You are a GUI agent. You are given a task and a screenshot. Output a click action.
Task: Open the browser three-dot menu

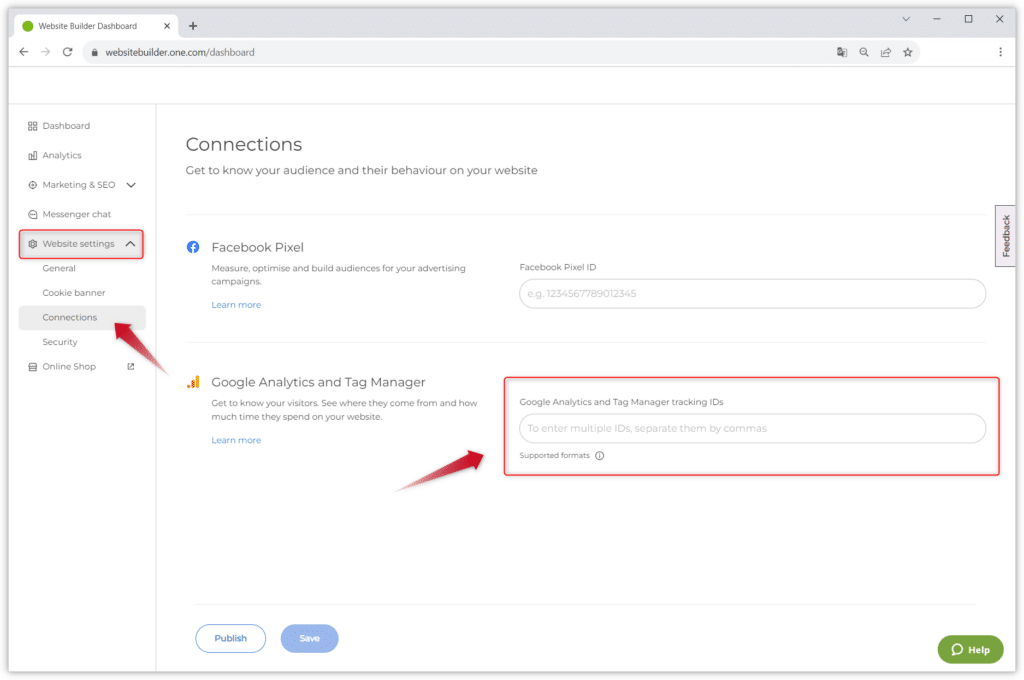pyautogui.click(x=1000, y=52)
